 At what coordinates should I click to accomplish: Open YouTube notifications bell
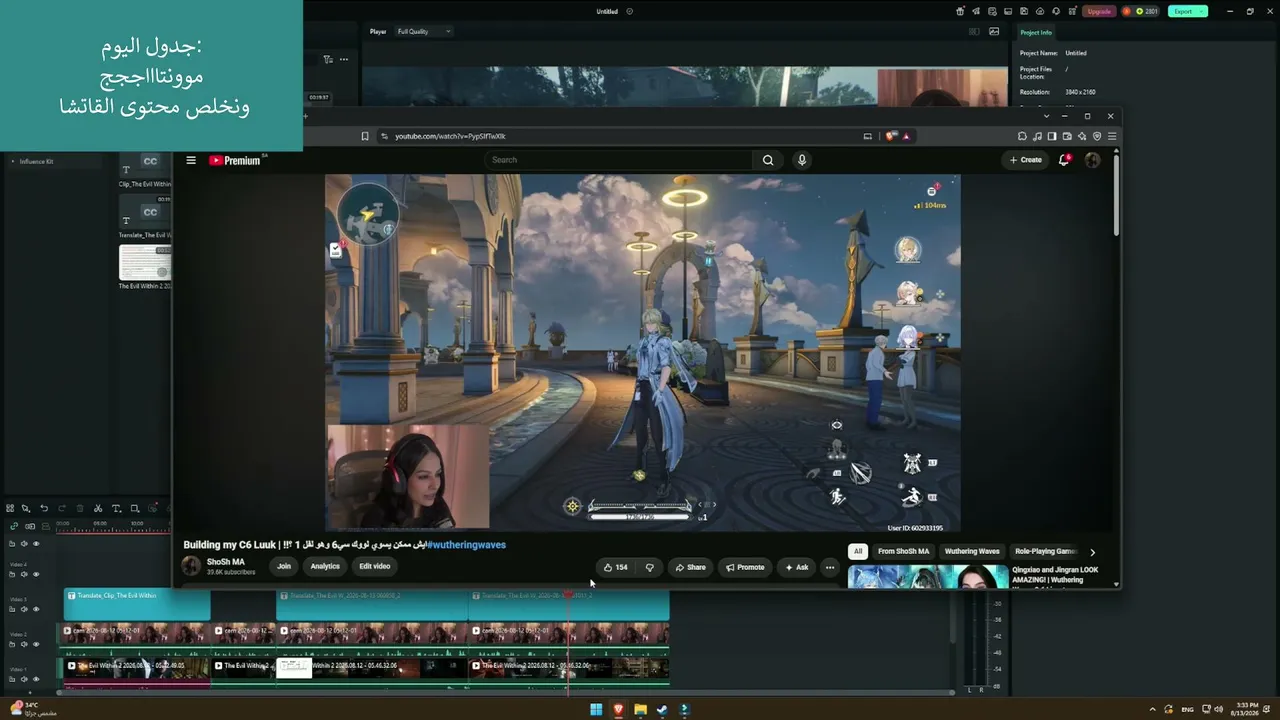[1065, 160]
